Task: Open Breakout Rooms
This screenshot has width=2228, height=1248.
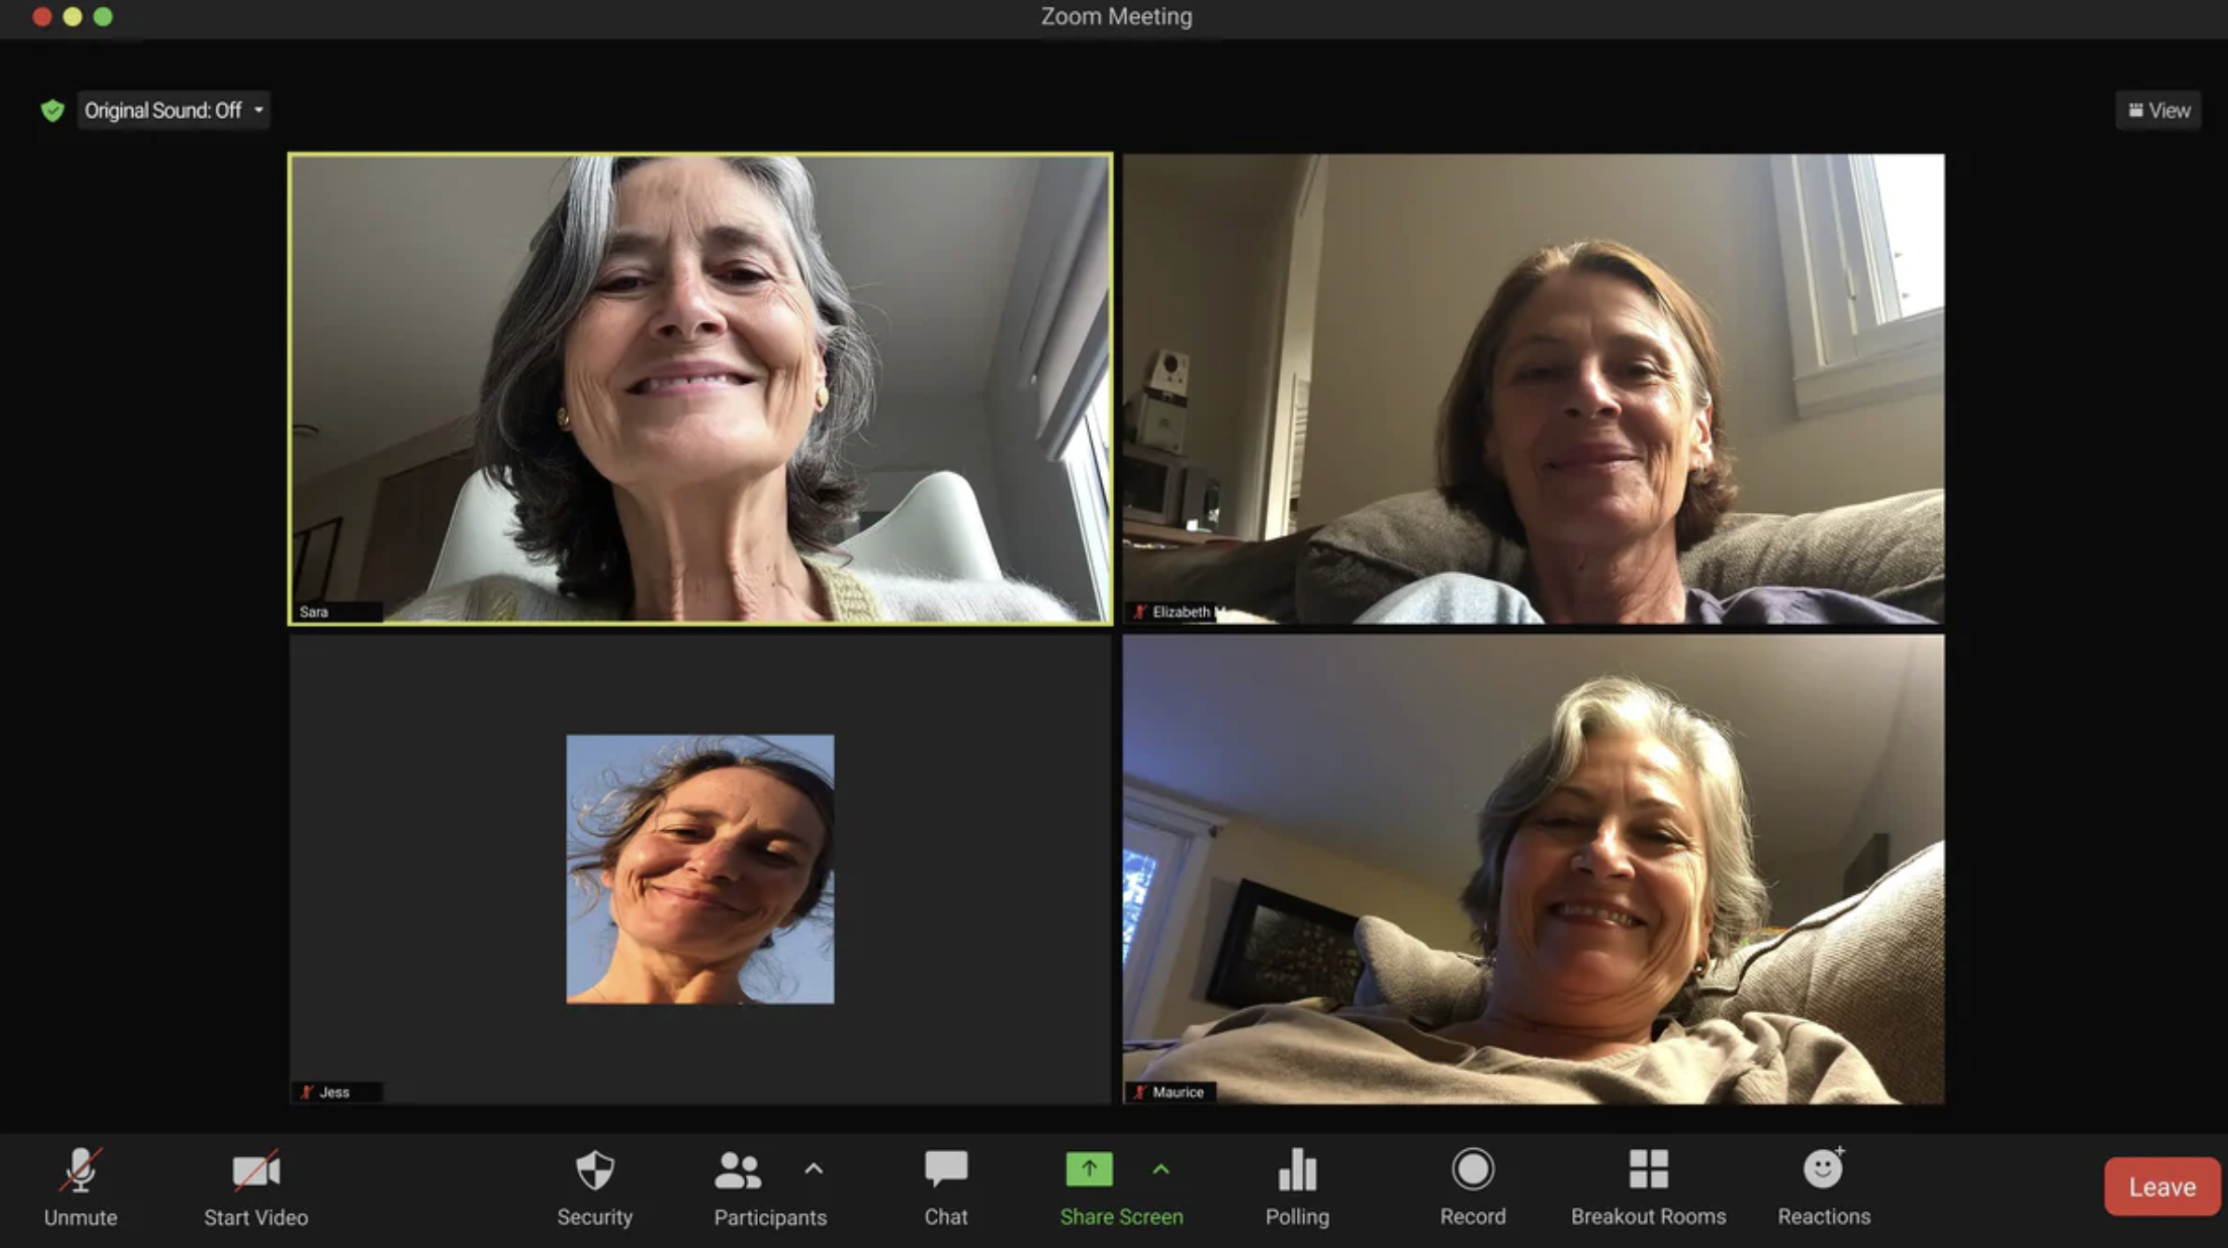Action: point(1648,1185)
